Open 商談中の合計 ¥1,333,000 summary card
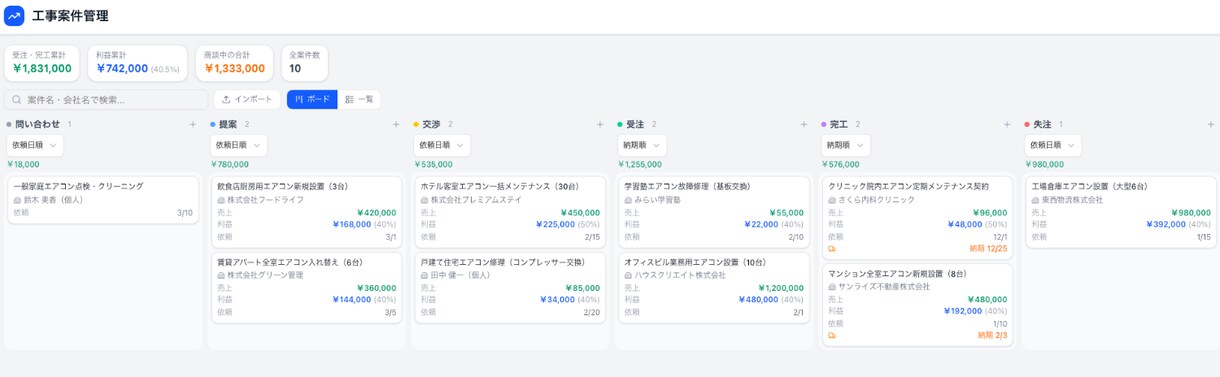 [235, 63]
